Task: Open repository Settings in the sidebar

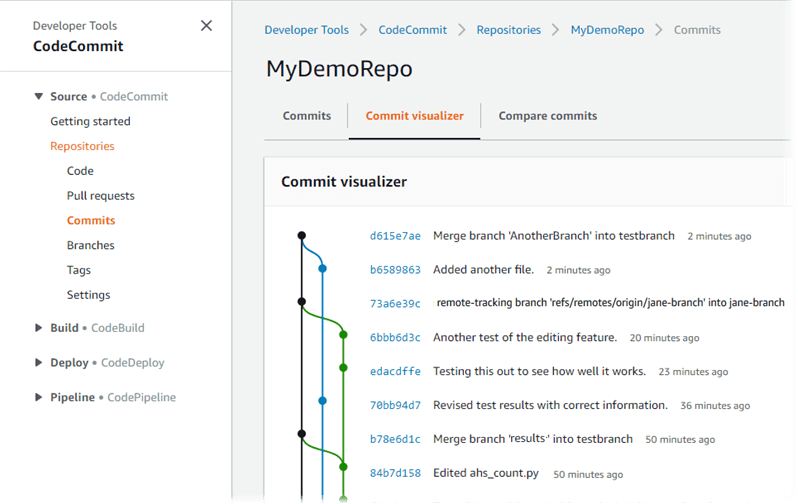Action: click(x=88, y=295)
